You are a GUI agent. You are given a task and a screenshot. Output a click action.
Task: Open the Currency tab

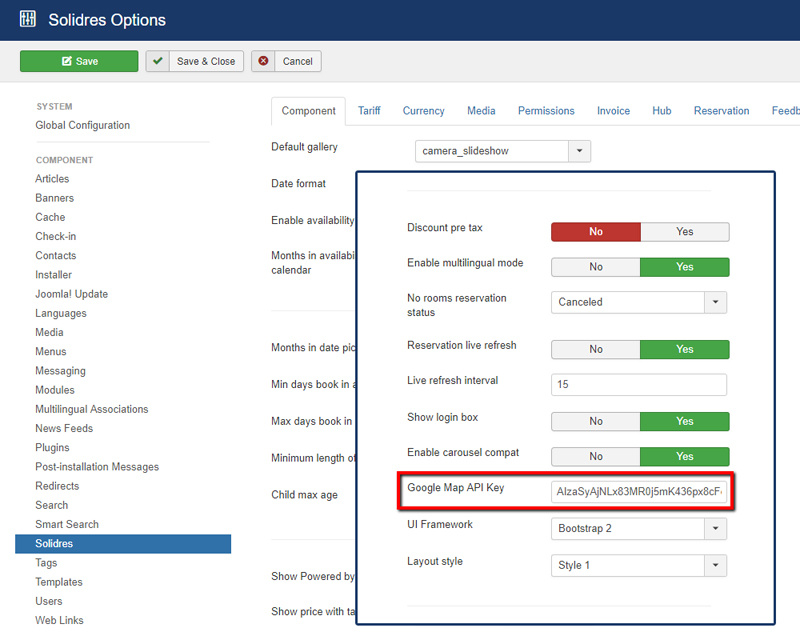[423, 111]
